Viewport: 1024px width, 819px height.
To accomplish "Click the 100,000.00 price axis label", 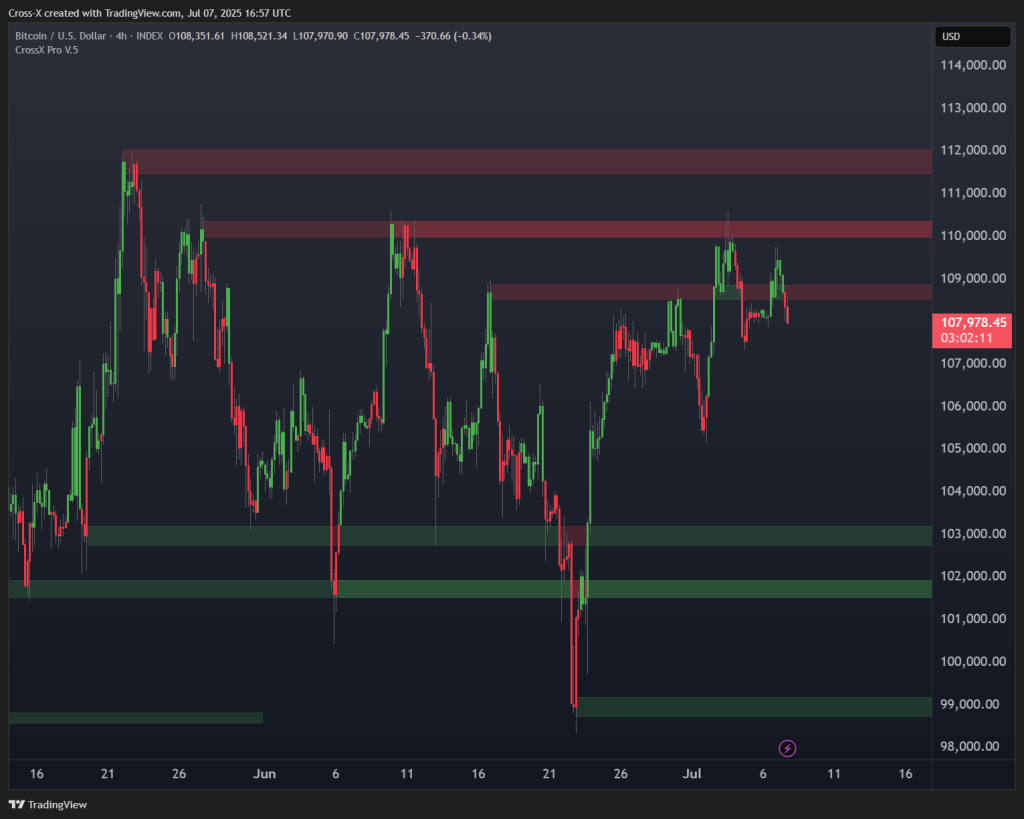I will click(x=970, y=661).
